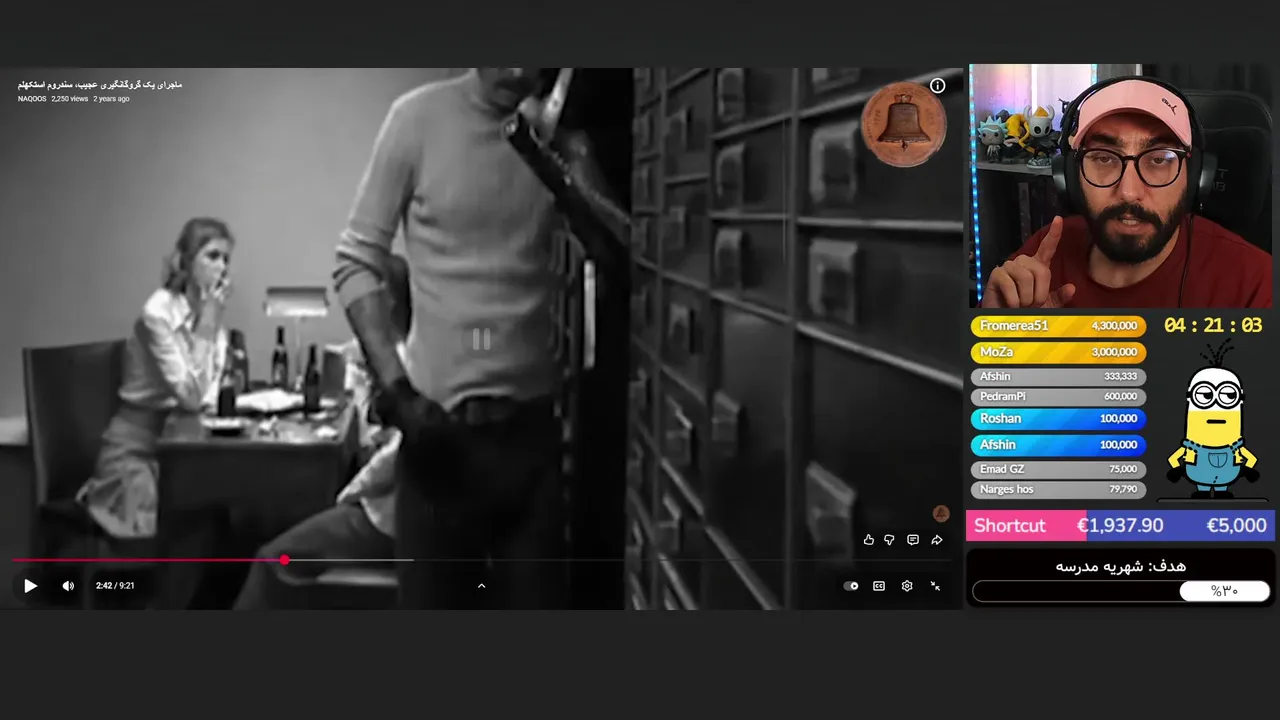Click the 3,000,000 amount next to MoZa
This screenshot has width=1280, height=720.
1114,352
